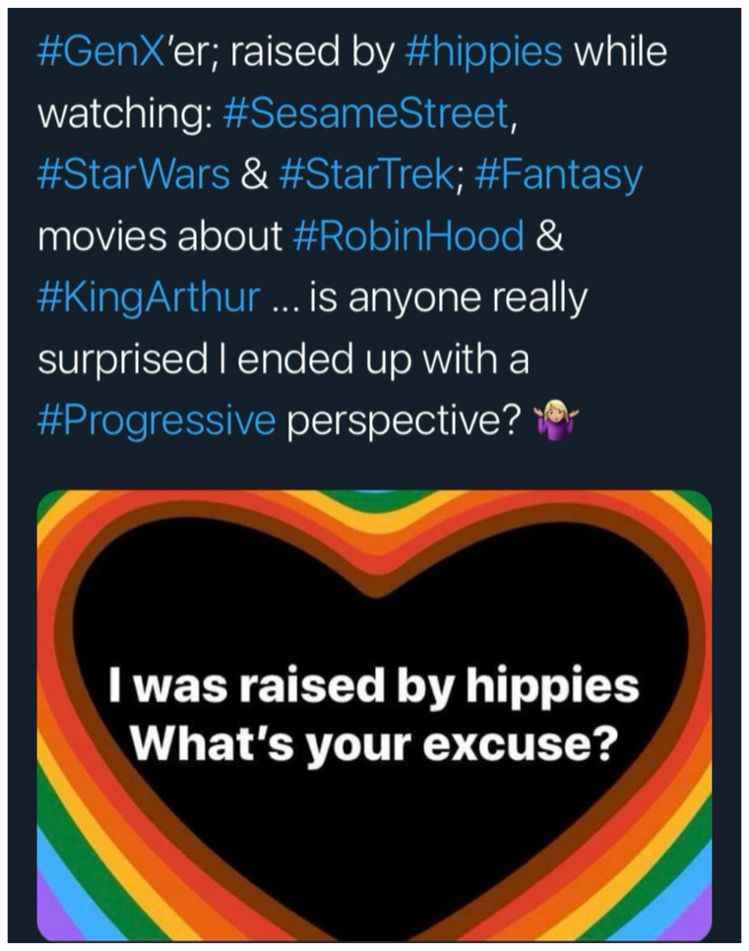This screenshot has height=951, width=749.
Task: Open the #RobinHood hashtag
Action: tap(408, 237)
